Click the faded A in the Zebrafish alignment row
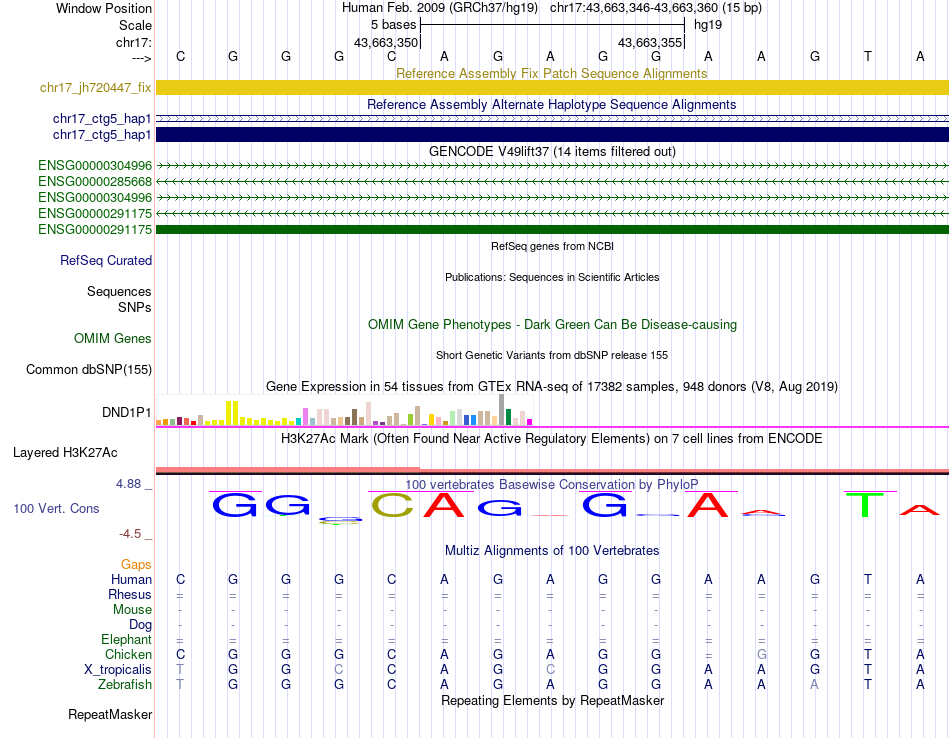This screenshot has width=950, height=738. [x=814, y=685]
